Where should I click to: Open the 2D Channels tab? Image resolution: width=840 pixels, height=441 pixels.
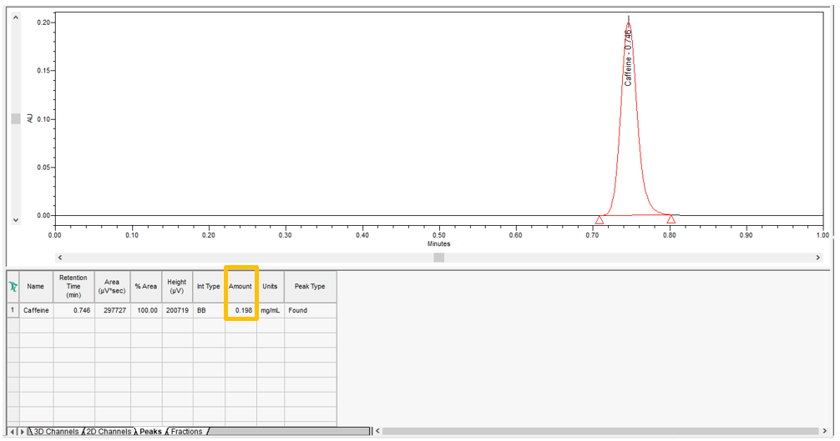tap(108, 432)
